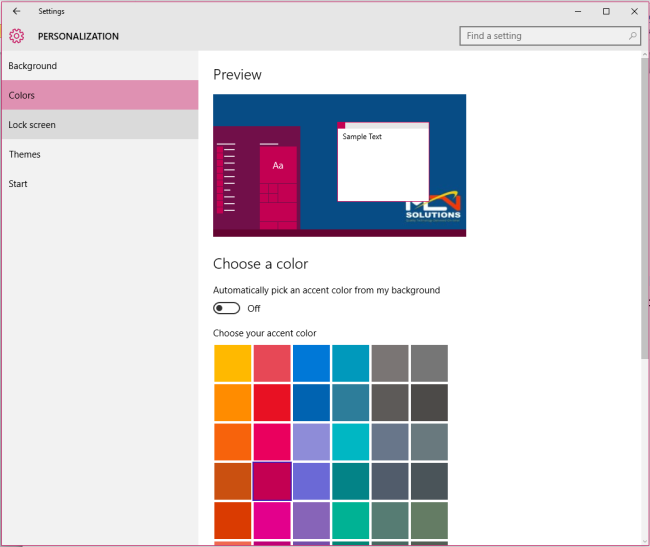The image size is (650, 547).
Task: Select the Colors section
Action: [x=100, y=95]
